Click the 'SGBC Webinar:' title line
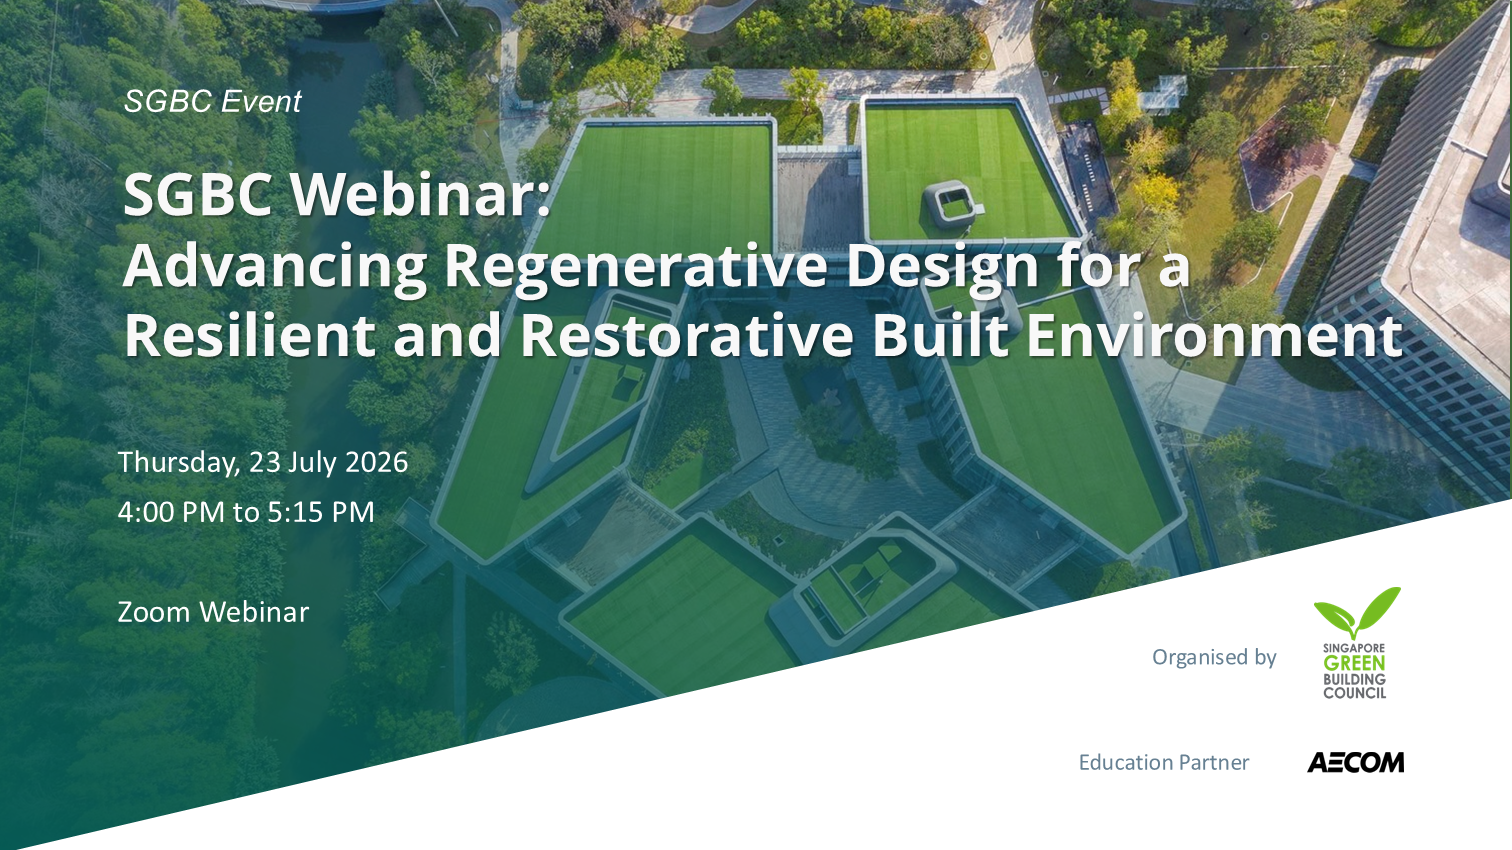The height and width of the screenshot is (850, 1512). tap(337, 193)
